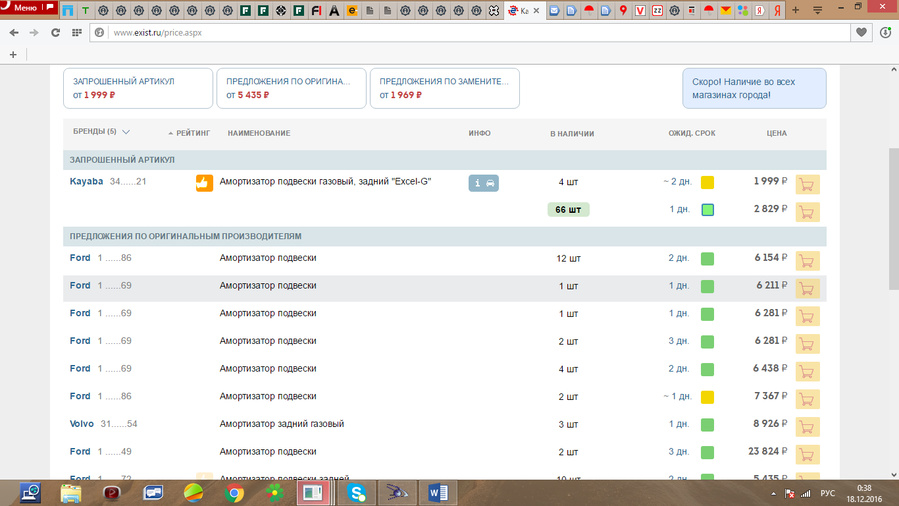
Task: Add Volvo 8 926 ₽ item to cart
Action: point(807,426)
